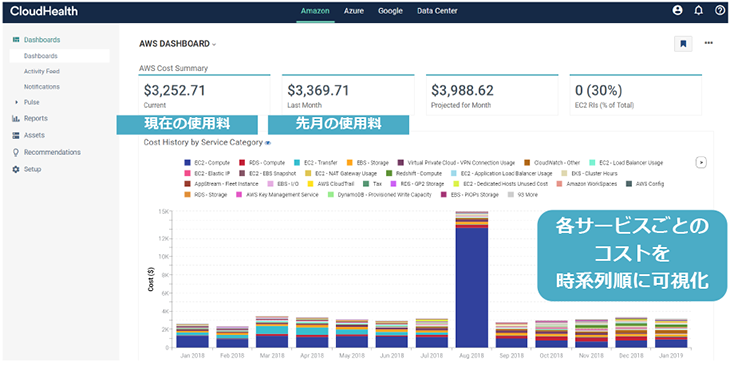This screenshot has height=366, width=730.
Task: Click EKS - Cluster Hours legend entry
Action: 589,174
